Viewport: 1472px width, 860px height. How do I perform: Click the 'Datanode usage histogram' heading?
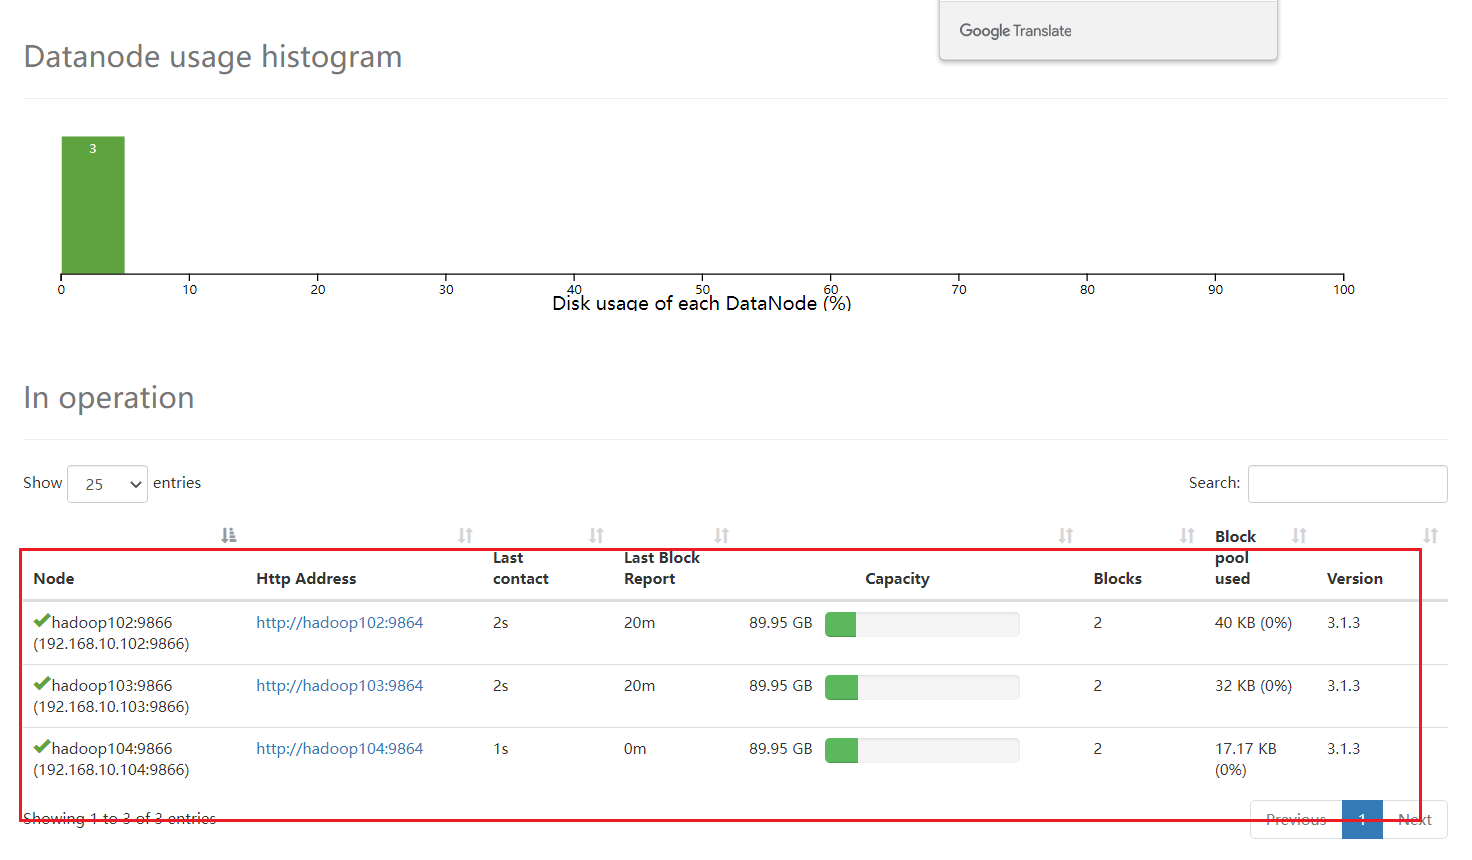(213, 57)
